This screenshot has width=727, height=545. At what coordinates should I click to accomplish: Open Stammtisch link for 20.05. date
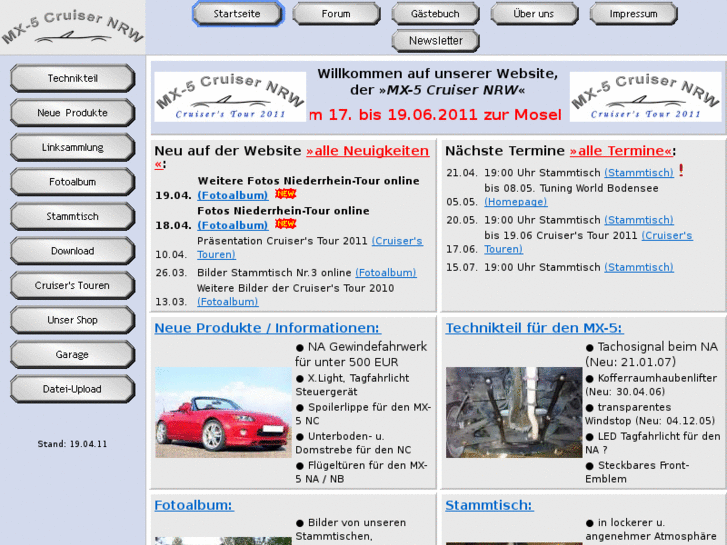[639, 220]
